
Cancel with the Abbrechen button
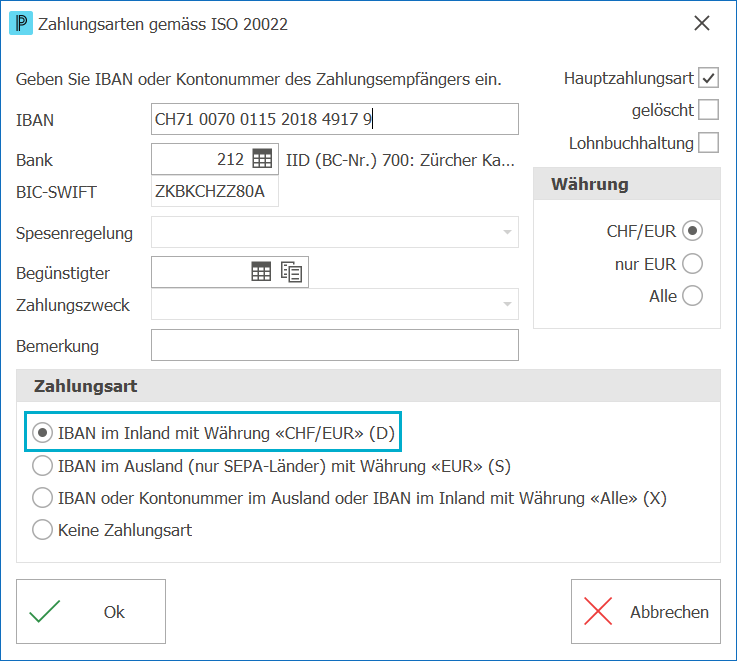646,612
